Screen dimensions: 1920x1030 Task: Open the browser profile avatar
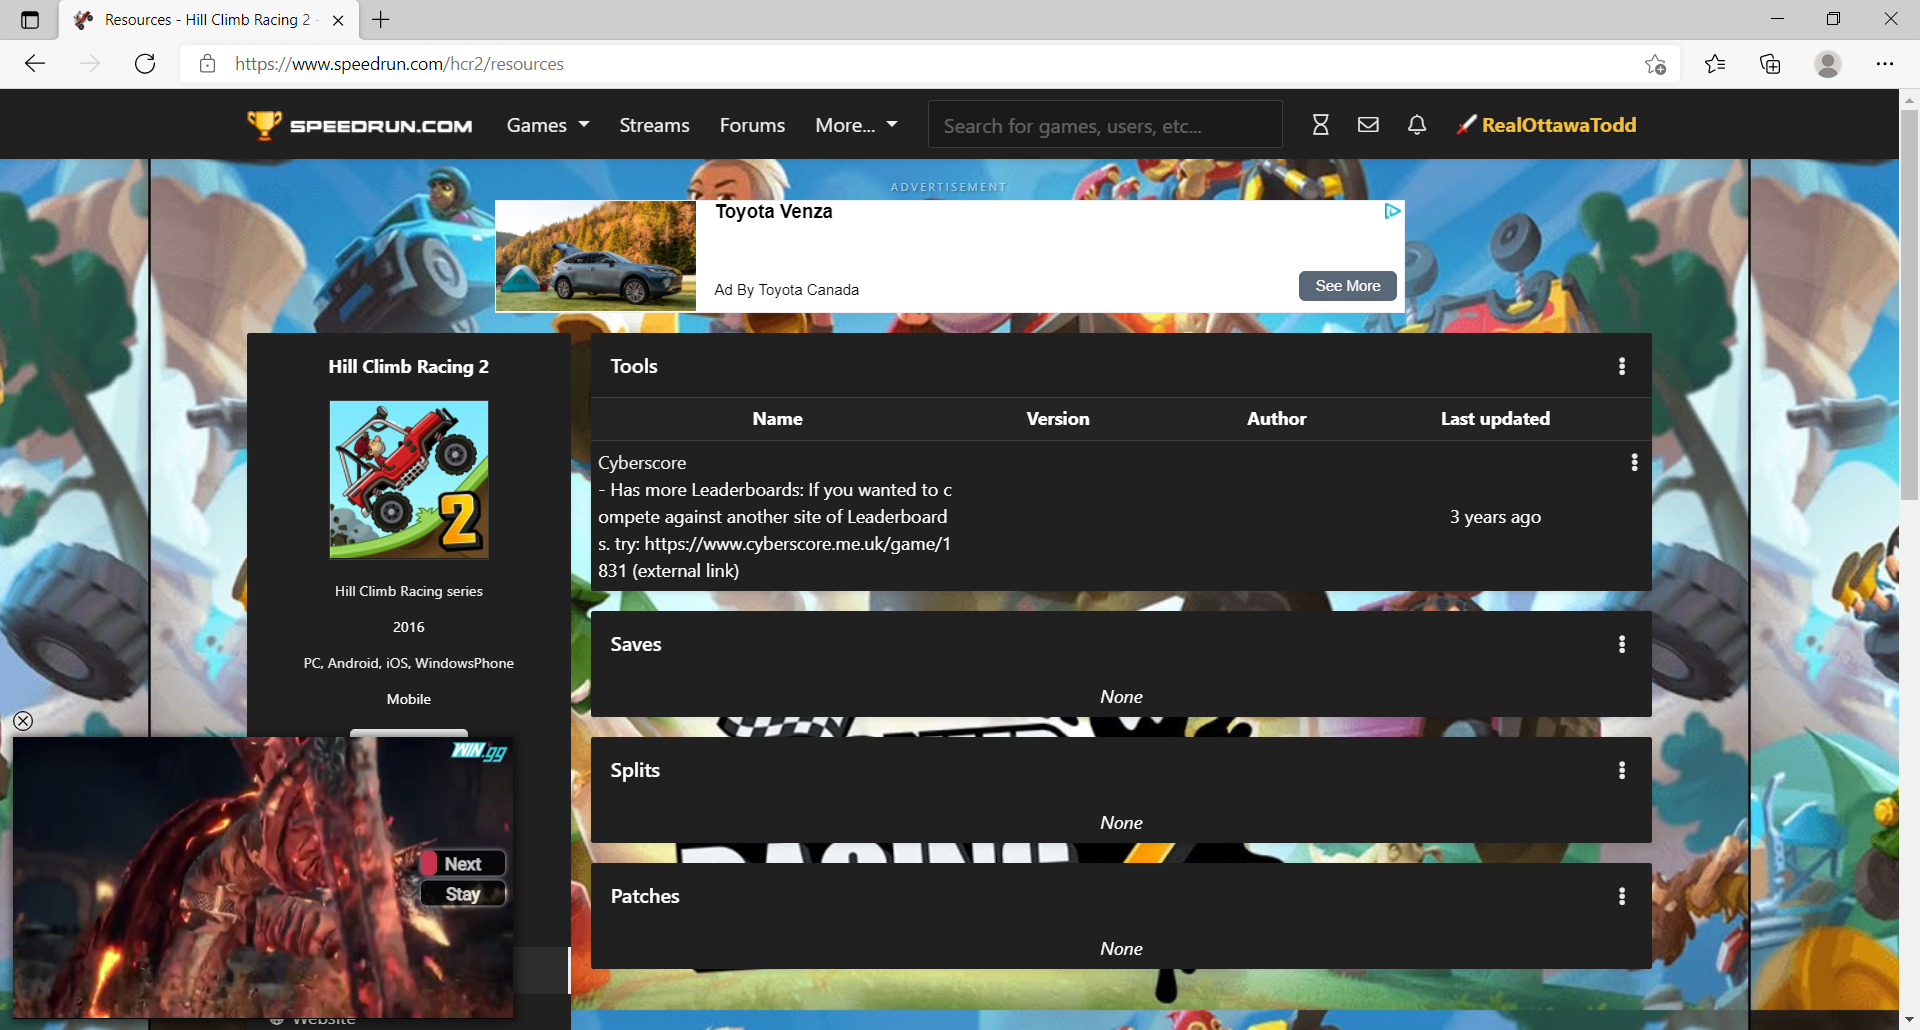(x=1828, y=64)
